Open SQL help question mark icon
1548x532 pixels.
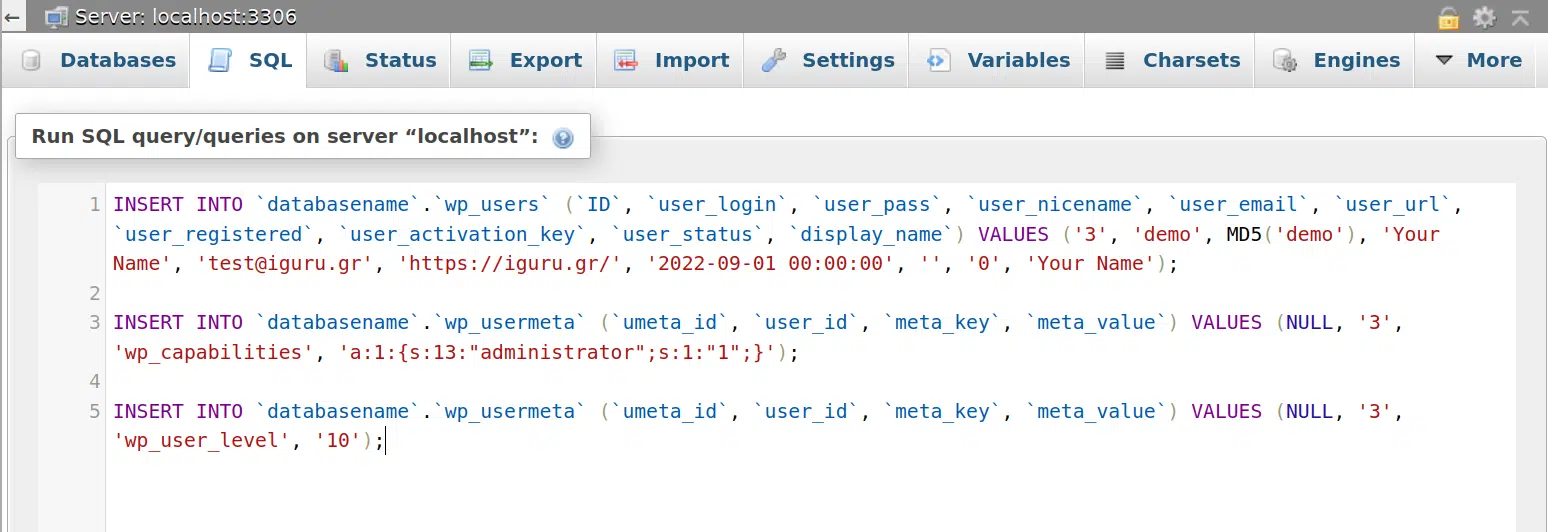pyautogui.click(x=563, y=138)
